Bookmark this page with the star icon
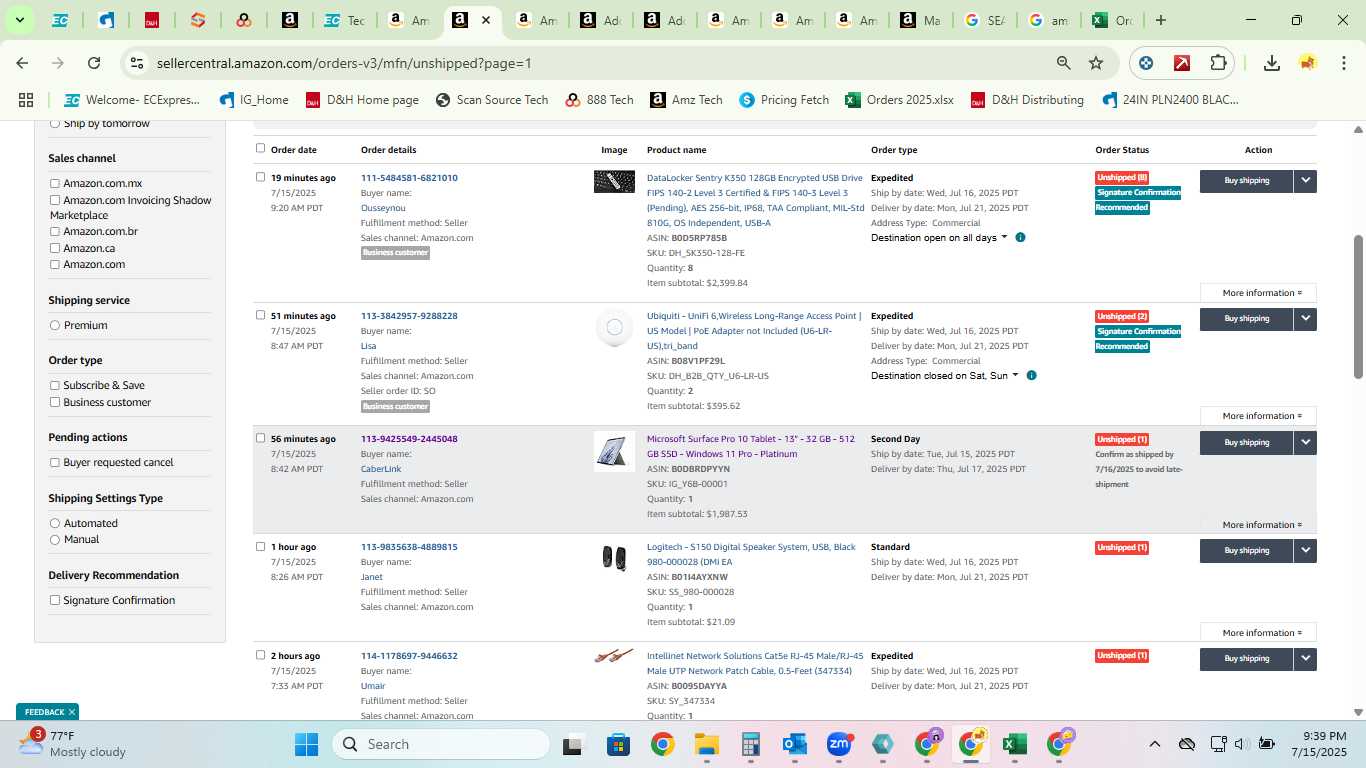Viewport: 1366px width, 768px height. [x=1096, y=63]
